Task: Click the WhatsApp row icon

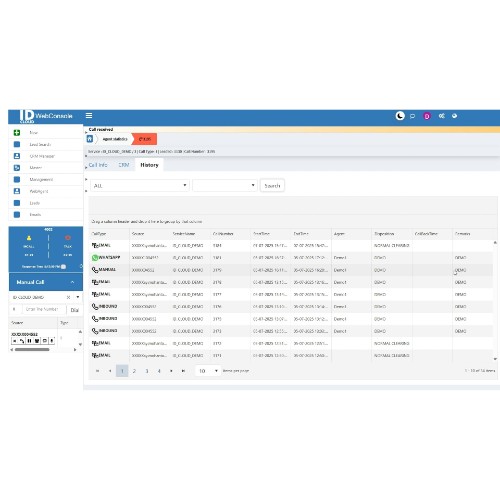Action: pos(95,258)
